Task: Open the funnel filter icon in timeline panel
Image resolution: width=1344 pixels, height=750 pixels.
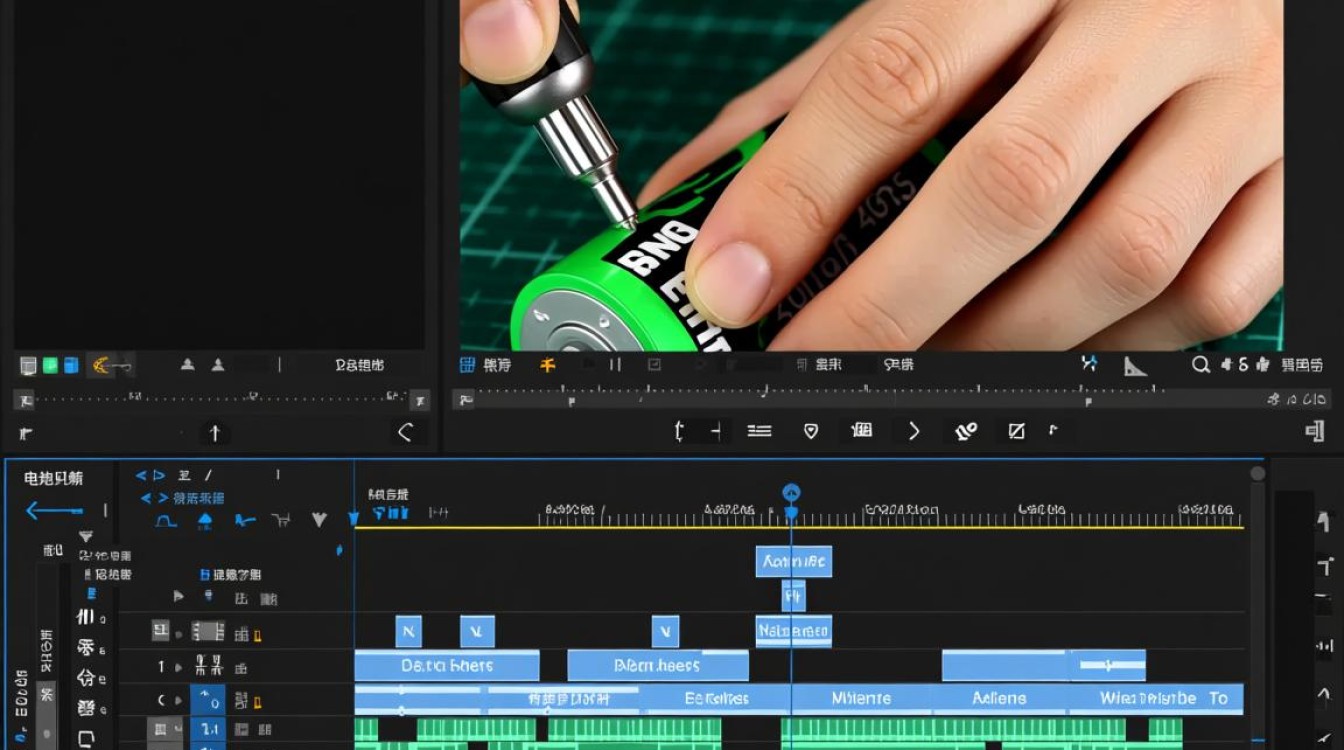Action: coord(85,537)
